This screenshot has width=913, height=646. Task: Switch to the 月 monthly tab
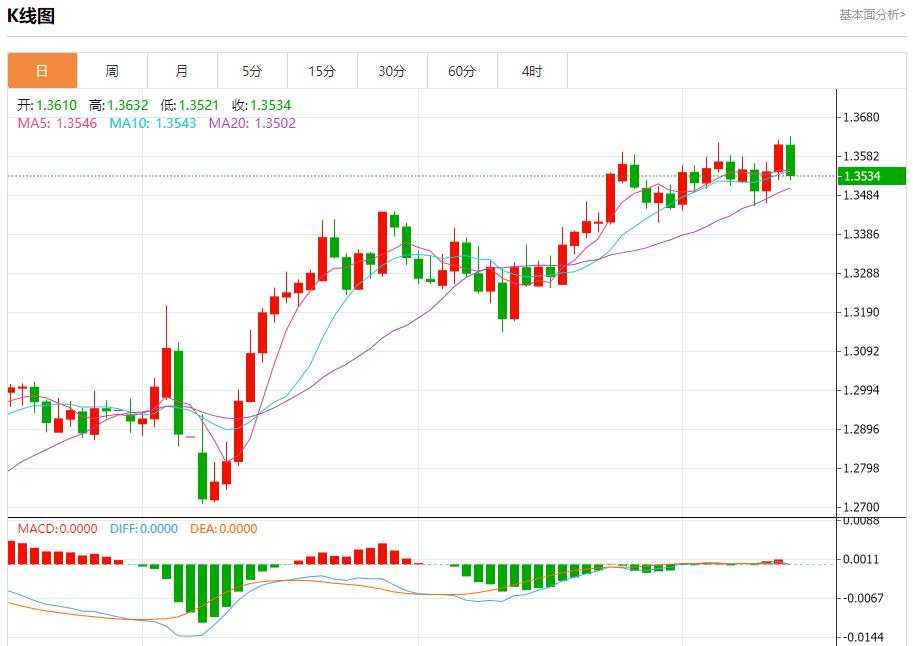pos(182,71)
